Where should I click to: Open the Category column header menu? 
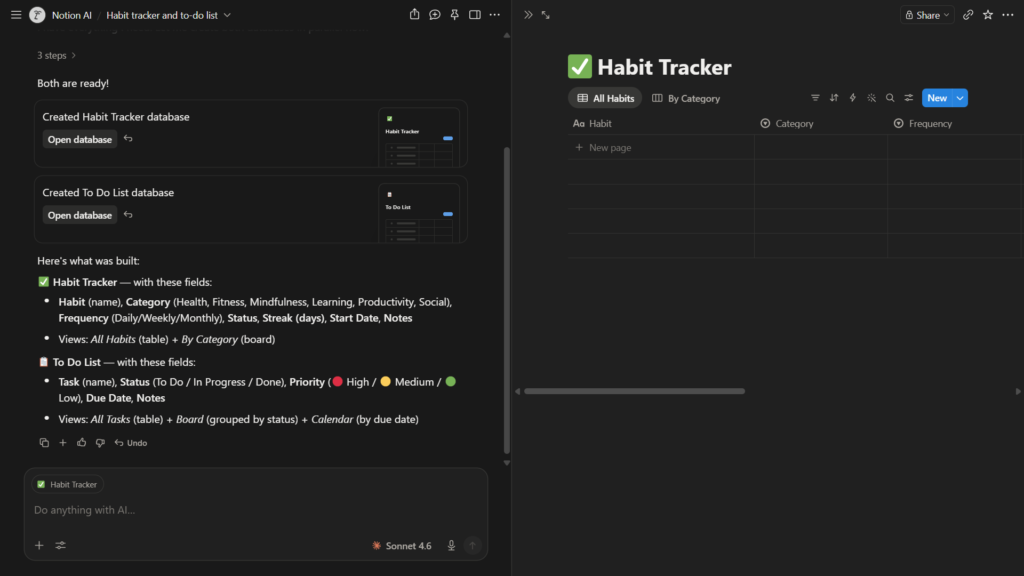pos(821,123)
